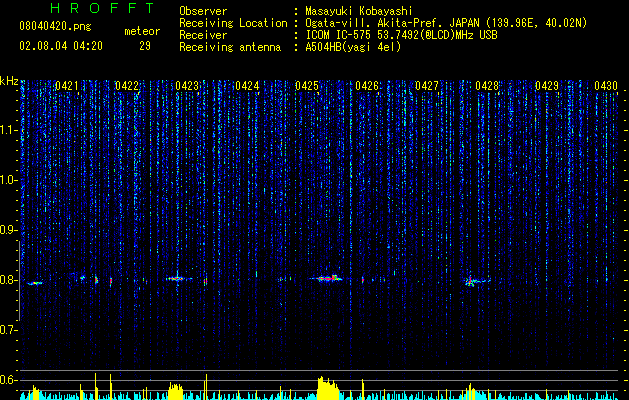Click the 0423 time marker

(187, 86)
